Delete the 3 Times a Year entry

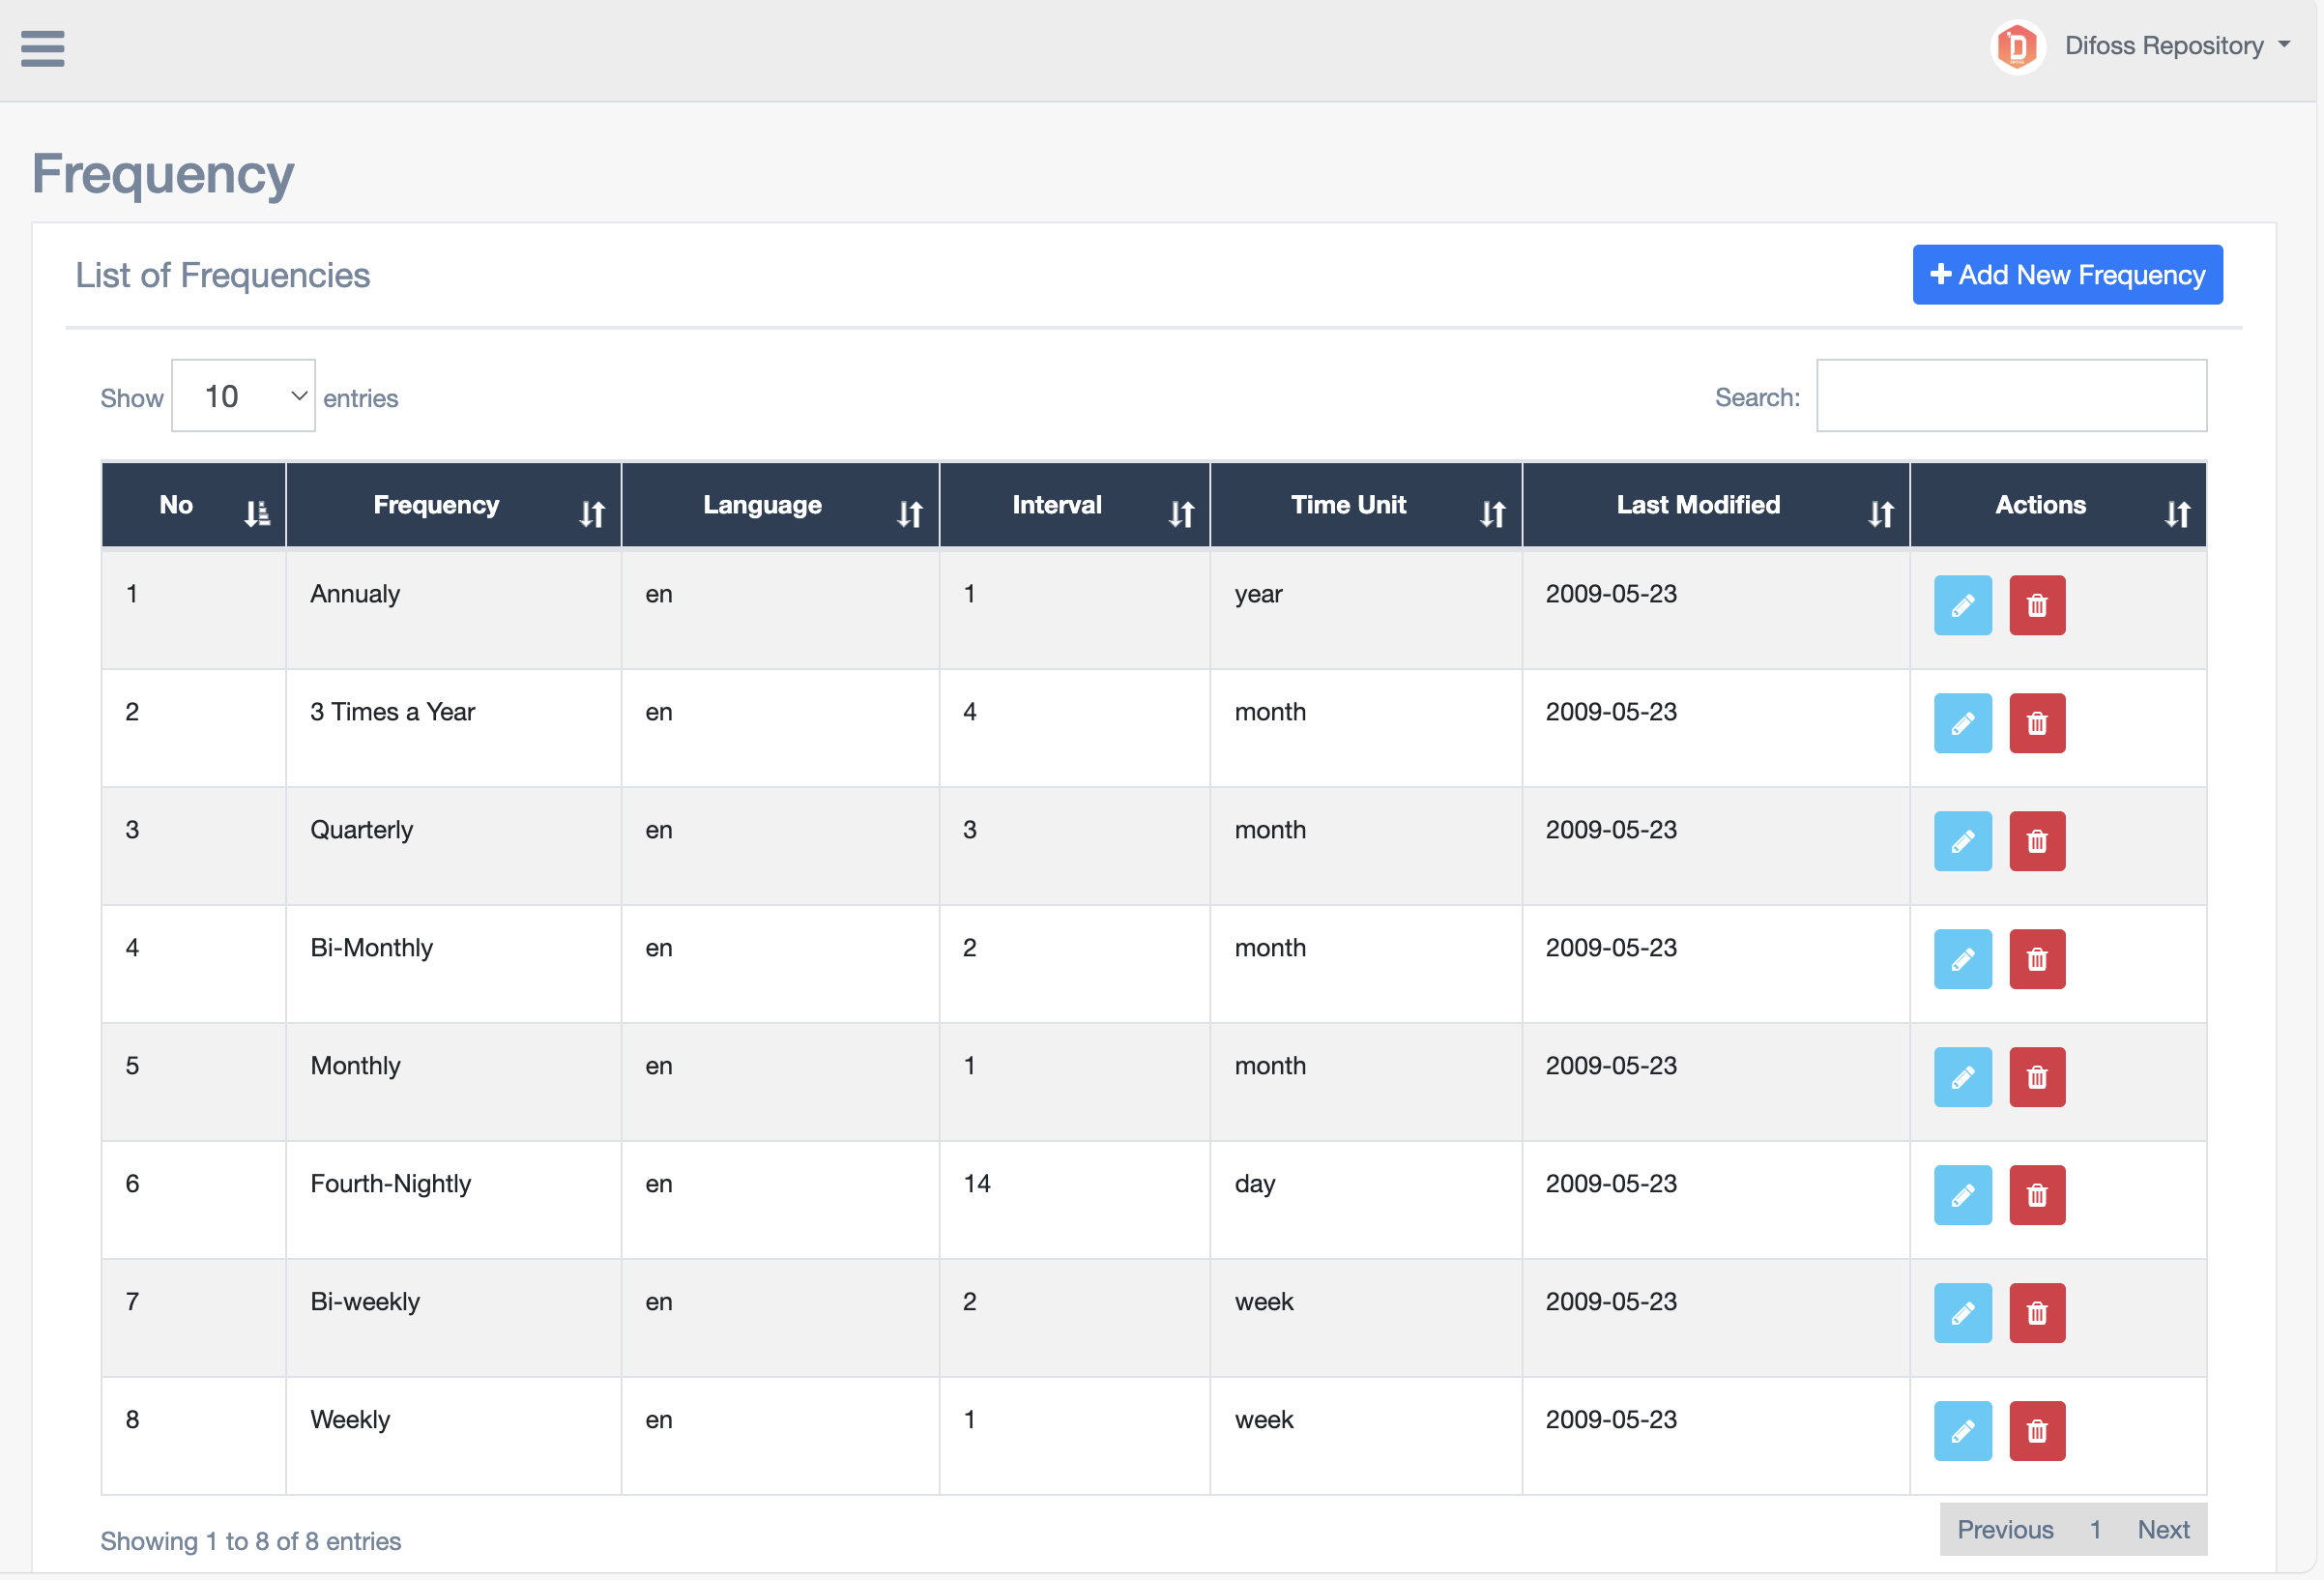[x=2036, y=723]
